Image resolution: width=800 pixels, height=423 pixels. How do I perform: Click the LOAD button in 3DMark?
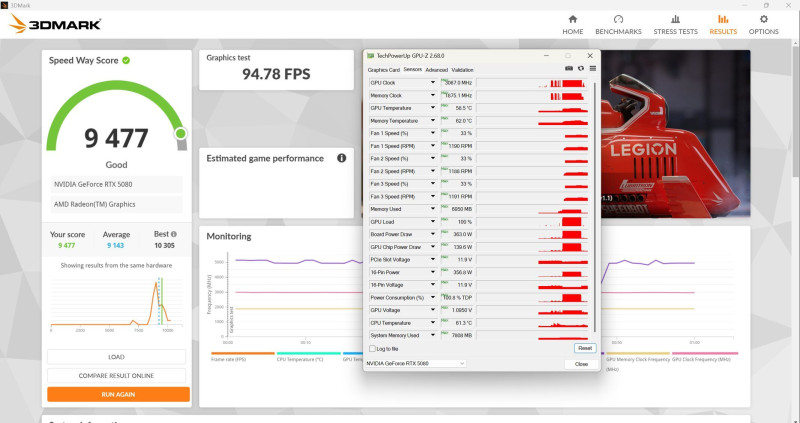tap(116, 357)
